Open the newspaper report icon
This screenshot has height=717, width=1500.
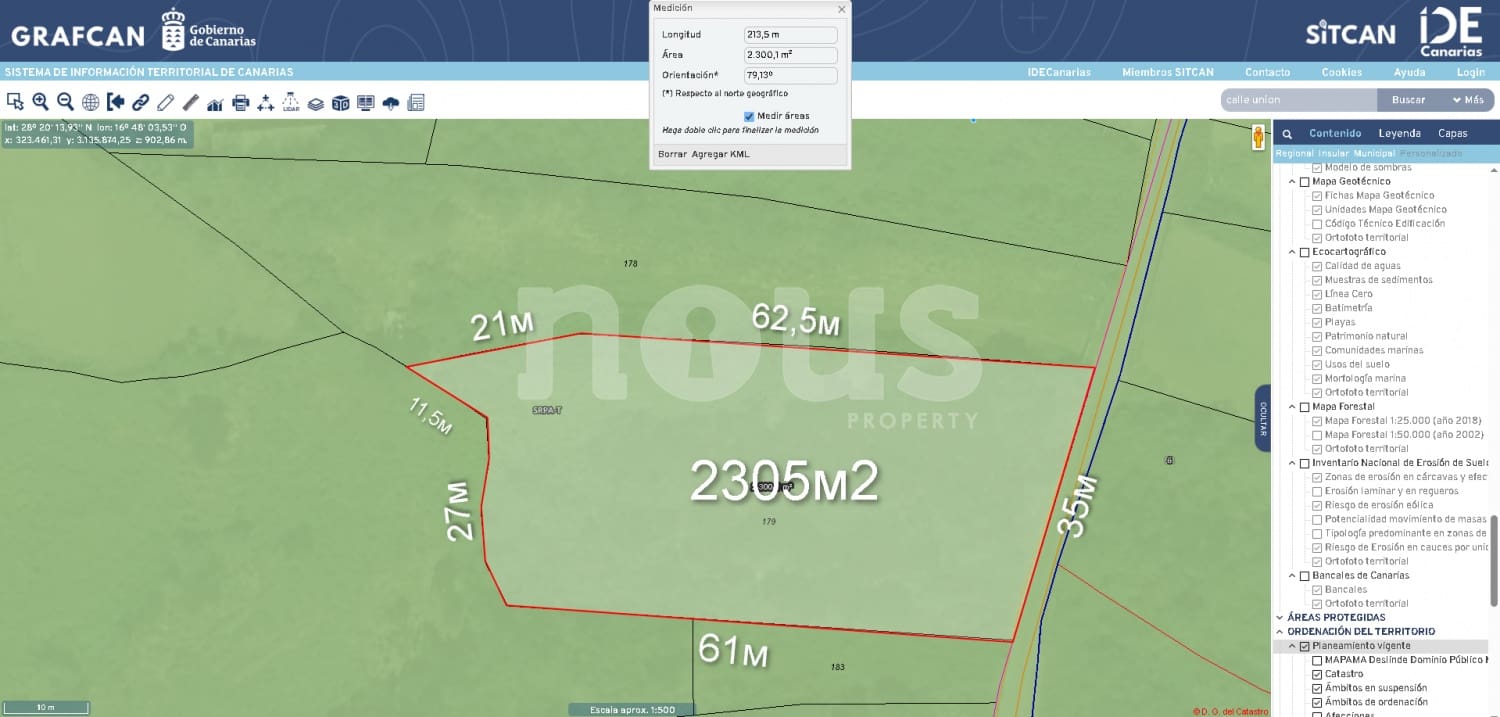(416, 102)
